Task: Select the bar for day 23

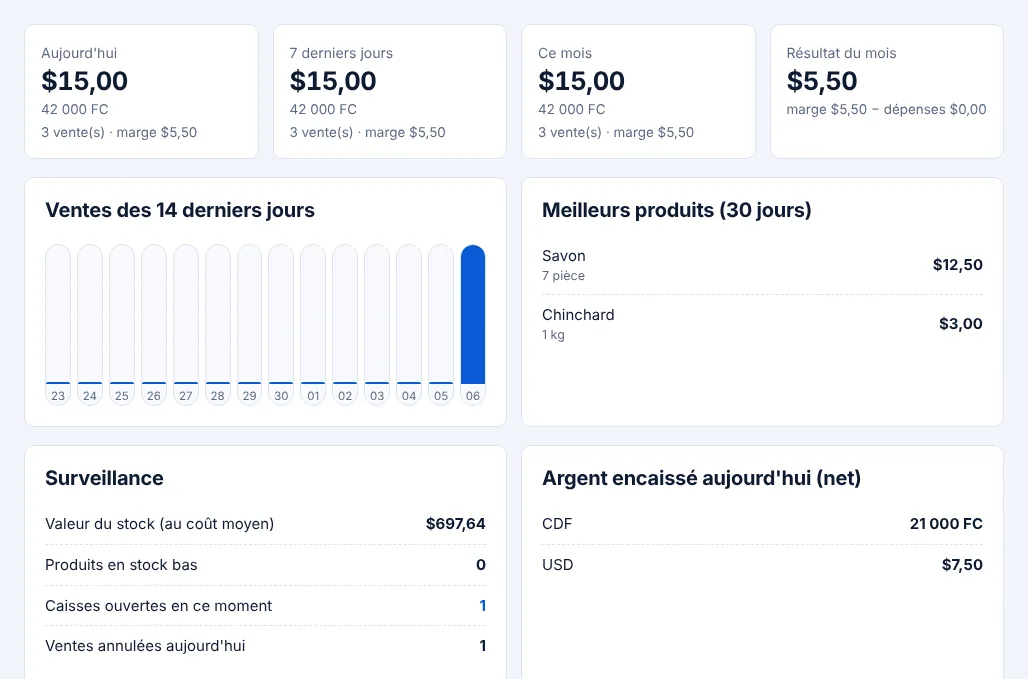Action: [58, 325]
